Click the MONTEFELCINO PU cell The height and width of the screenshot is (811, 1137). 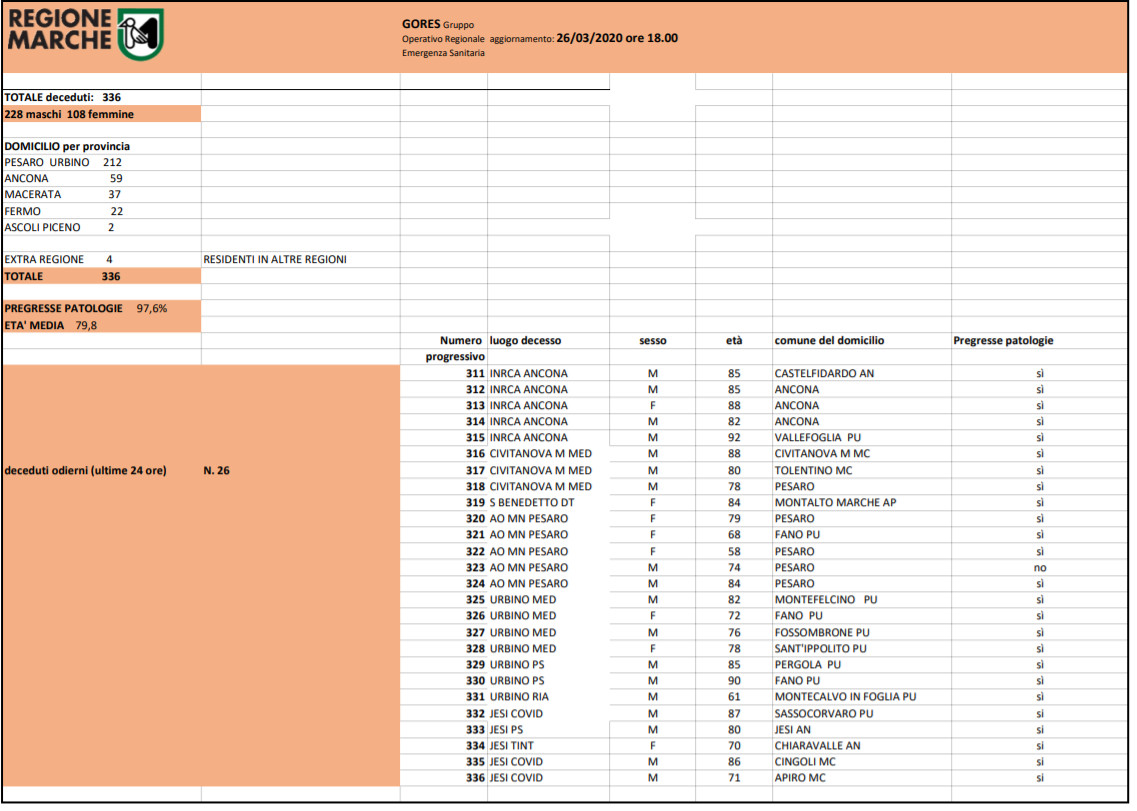coord(825,599)
